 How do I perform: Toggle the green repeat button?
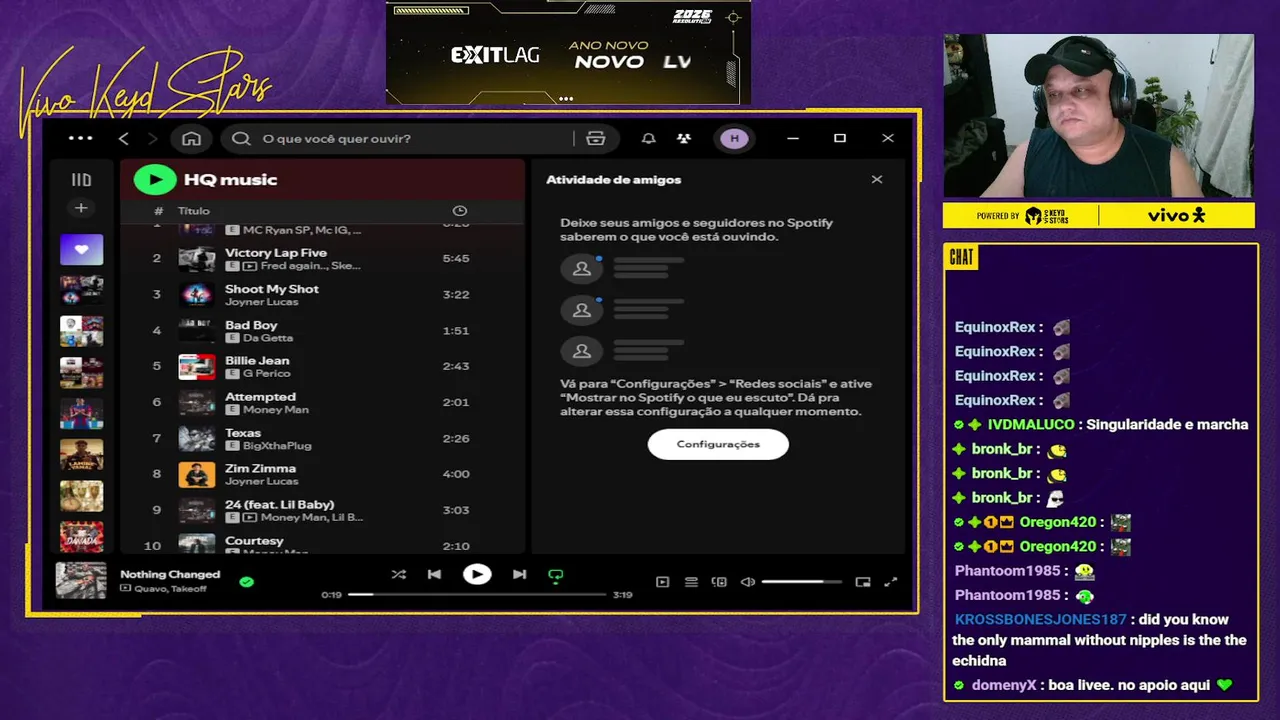(556, 575)
